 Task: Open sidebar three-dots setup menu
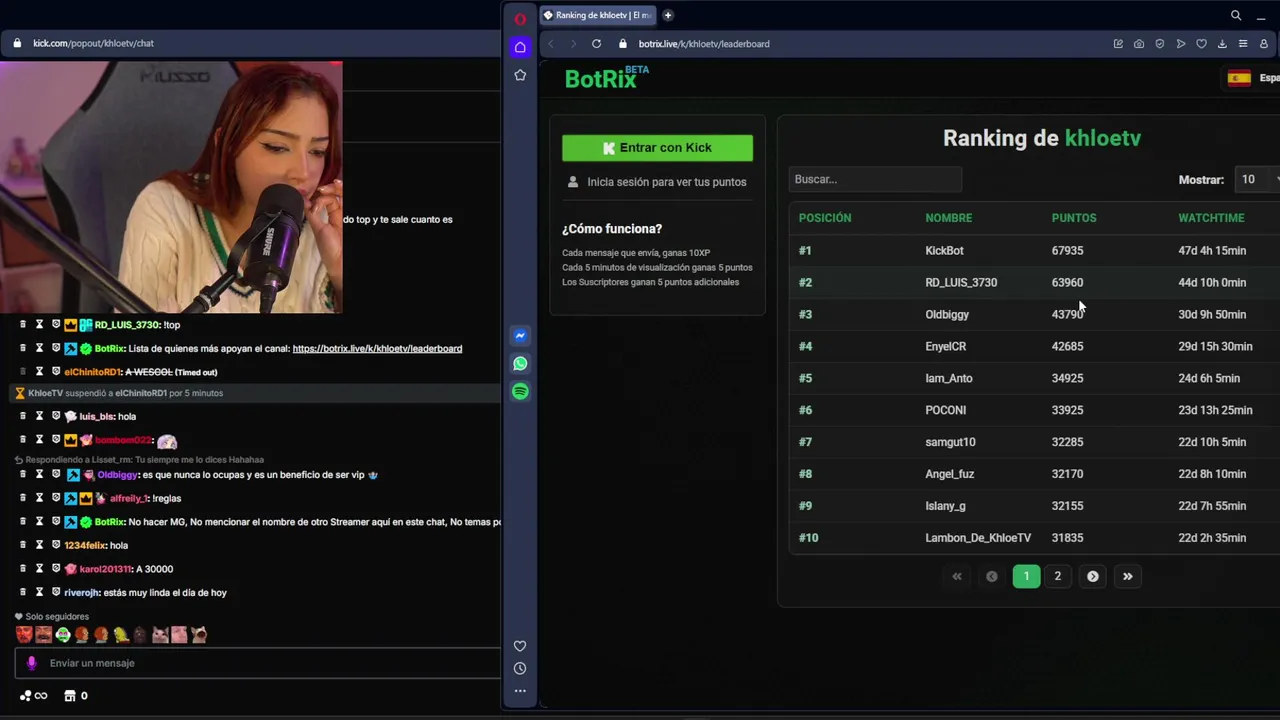520,691
